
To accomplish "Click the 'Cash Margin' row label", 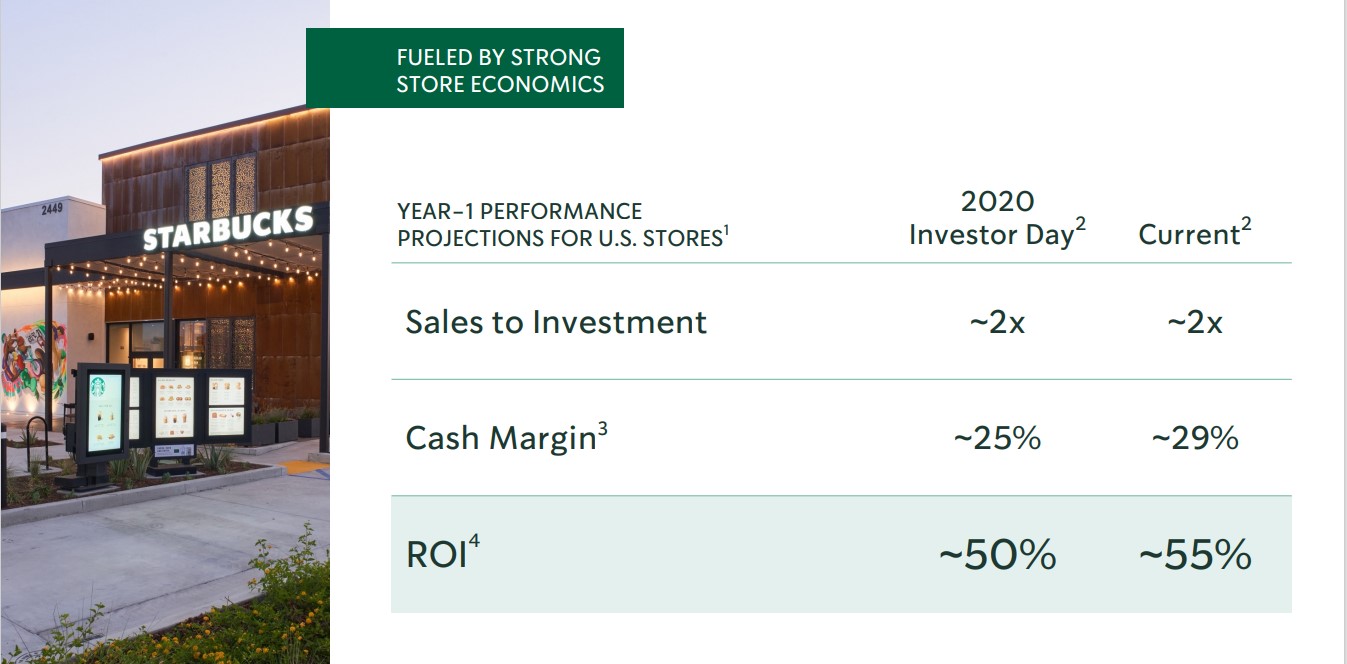I will [x=500, y=439].
